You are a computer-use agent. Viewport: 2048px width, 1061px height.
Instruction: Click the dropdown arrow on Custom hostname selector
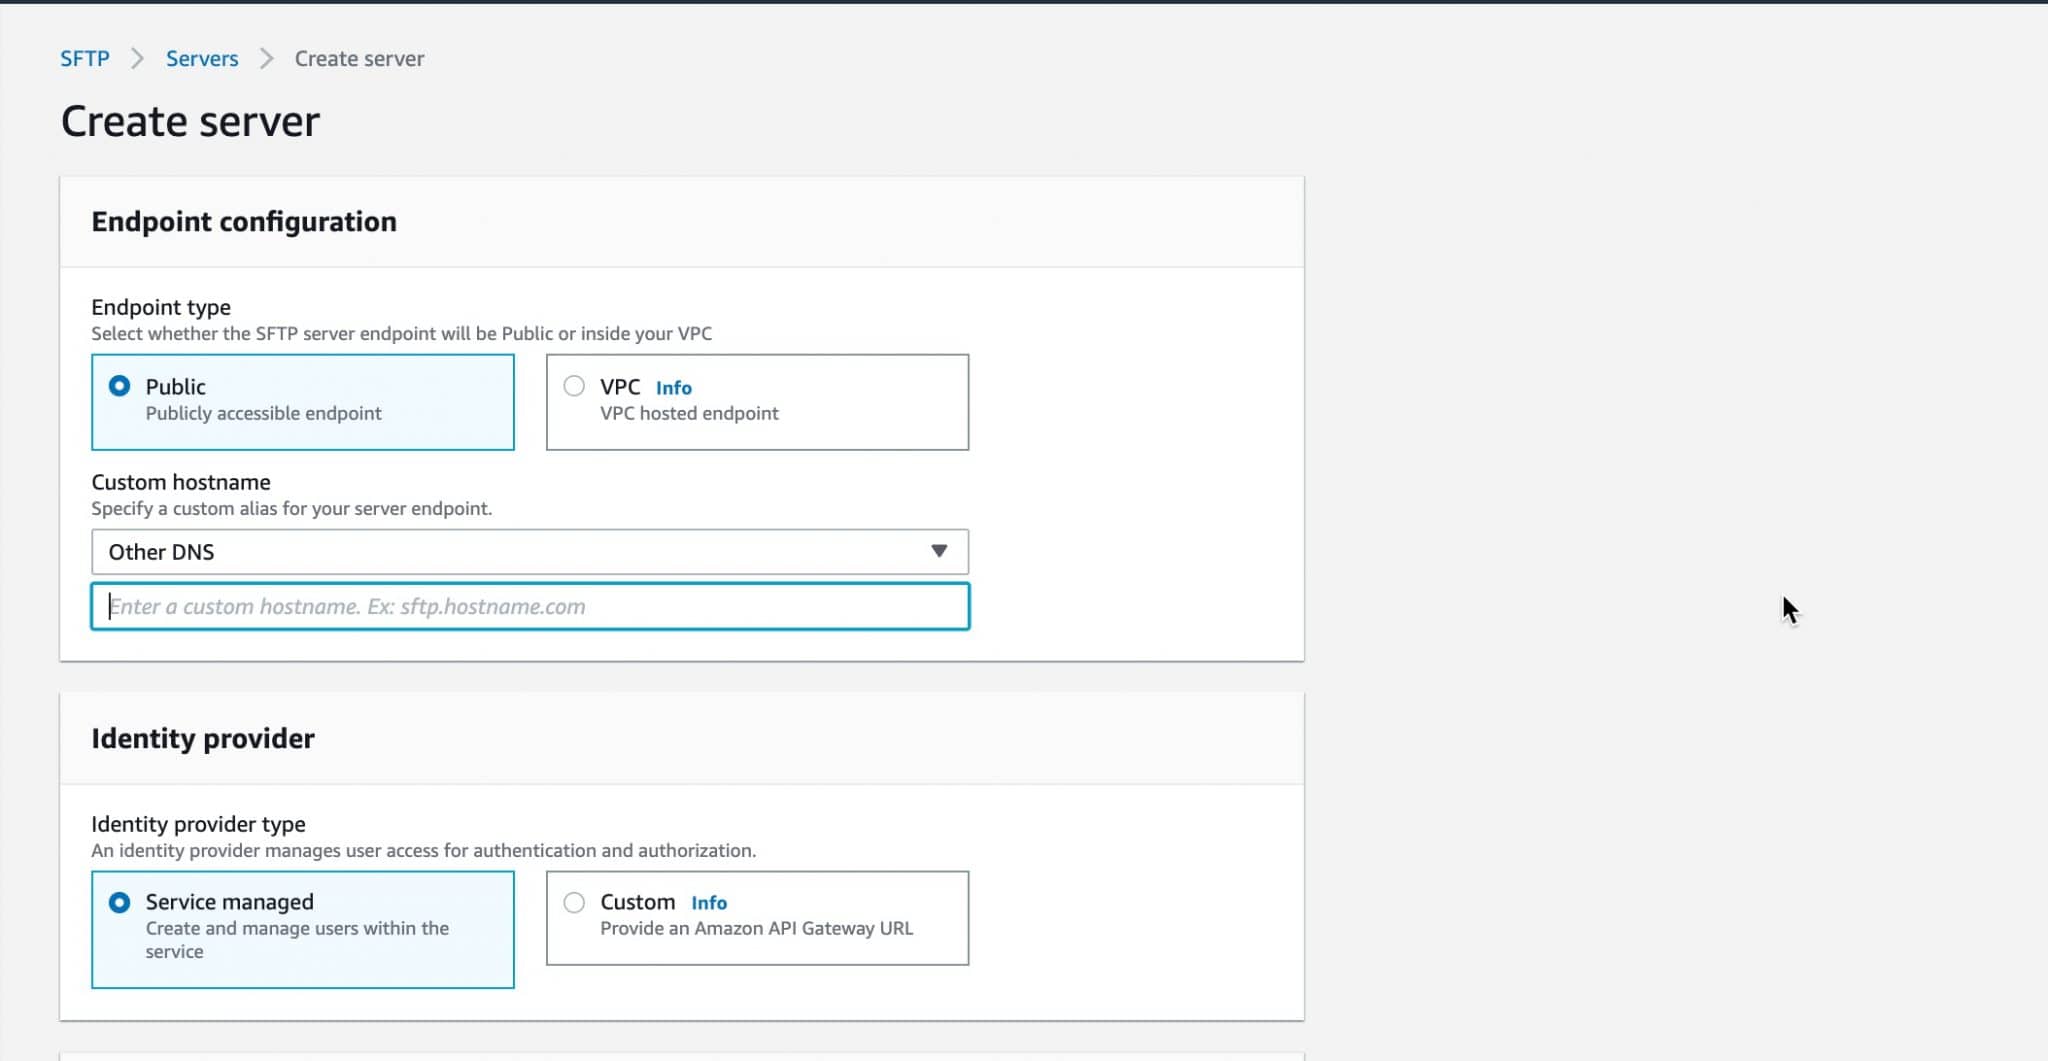(x=938, y=551)
